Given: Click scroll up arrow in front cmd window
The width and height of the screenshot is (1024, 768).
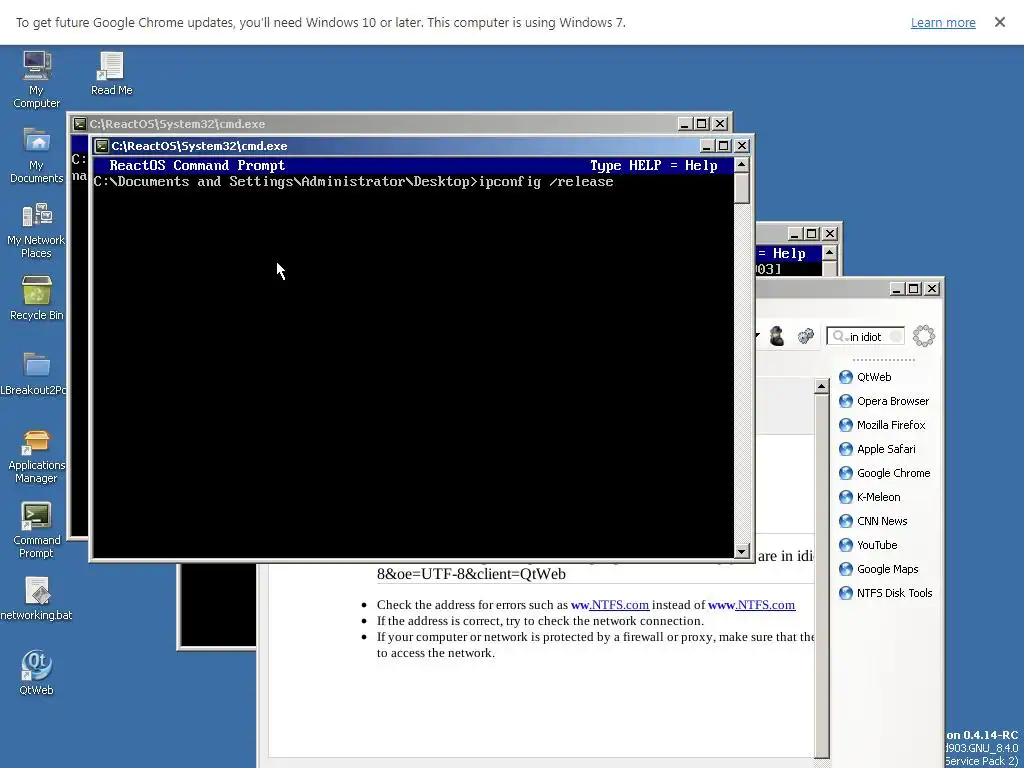Looking at the screenshot, I should 741,165.
